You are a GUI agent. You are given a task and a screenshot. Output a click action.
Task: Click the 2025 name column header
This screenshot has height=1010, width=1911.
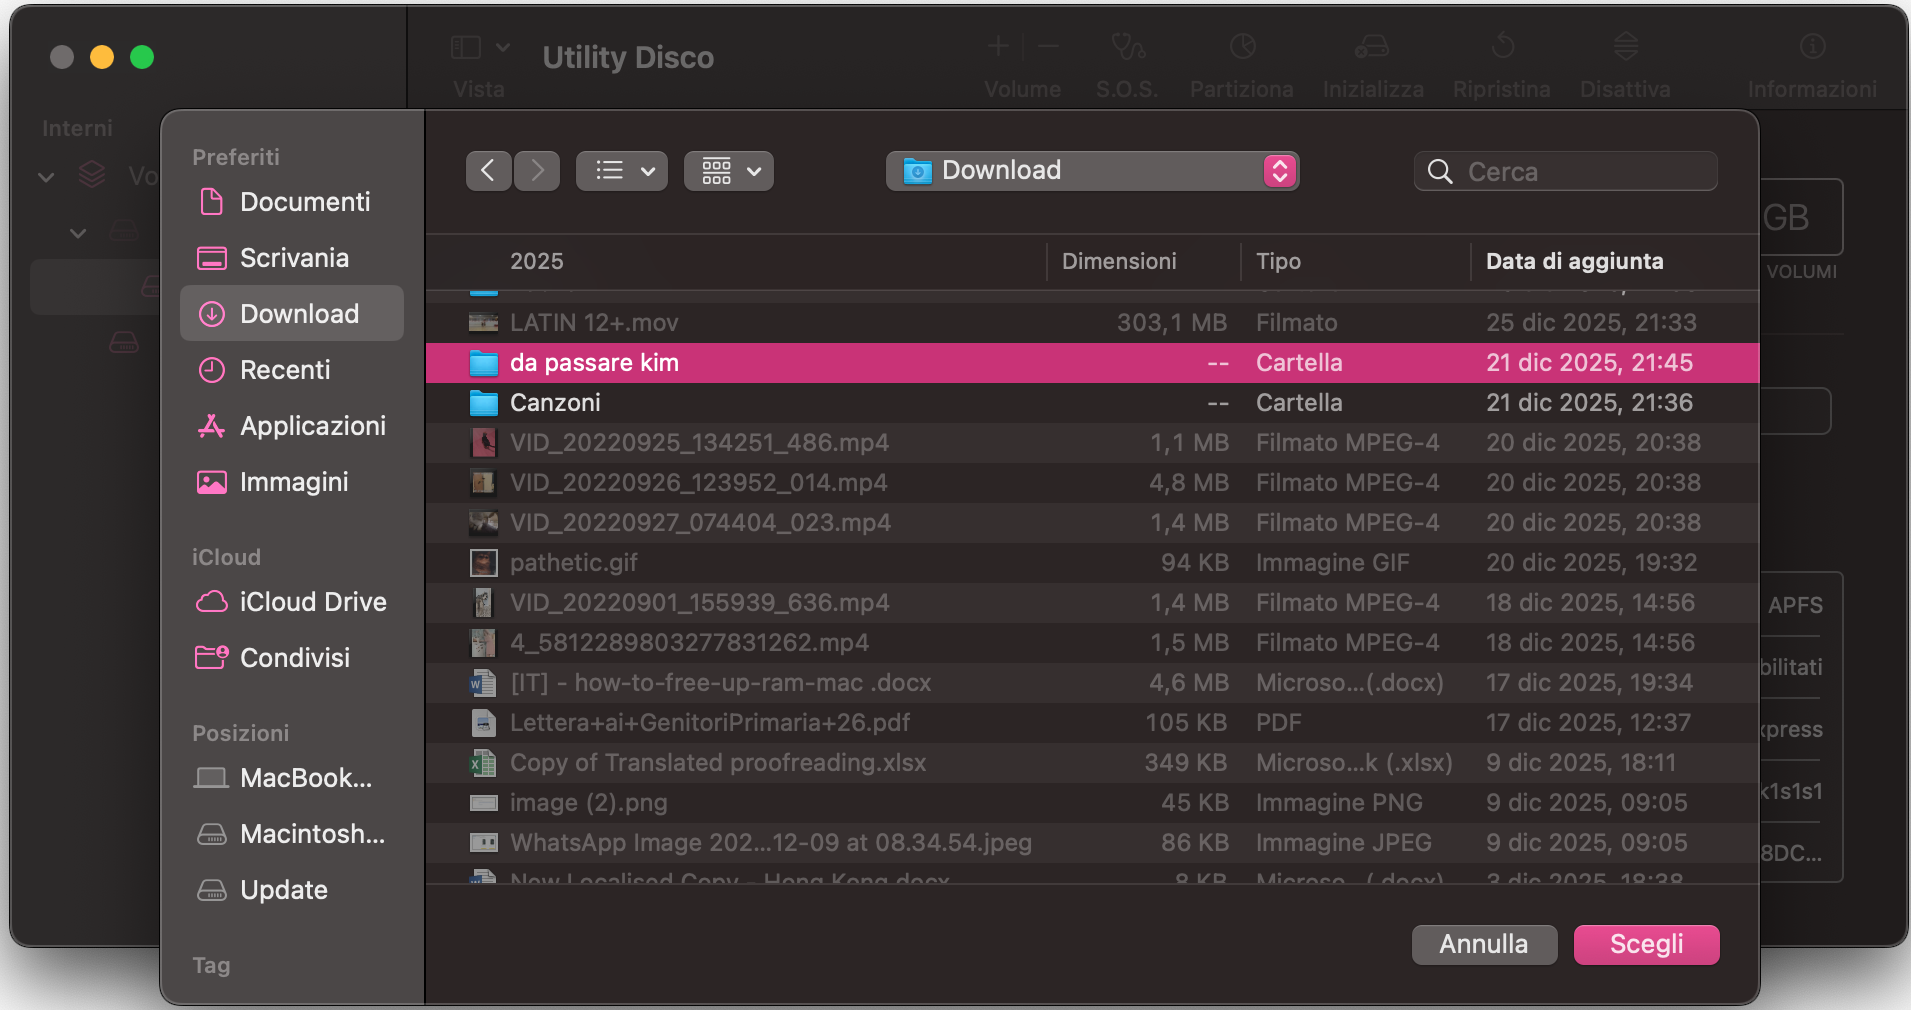click(537, 261)
